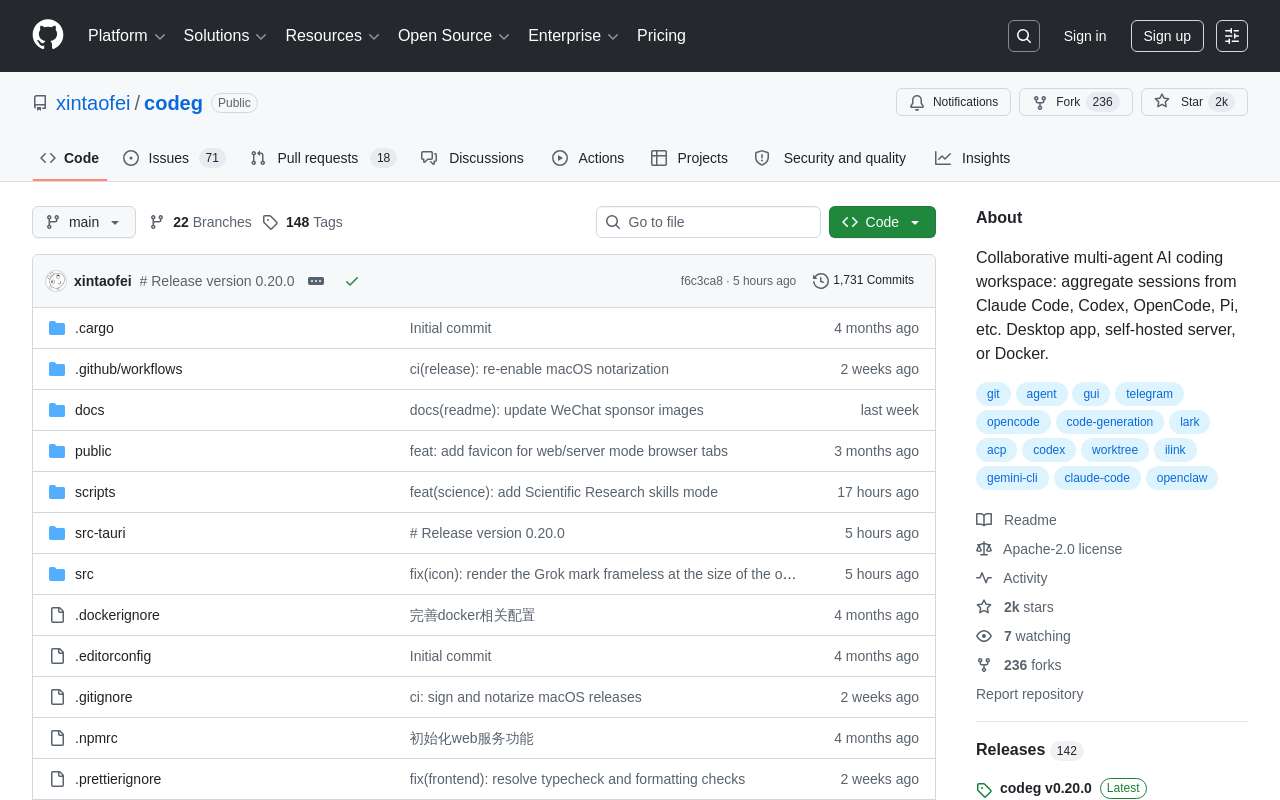
Task: Open commit hash f6c3ca8
Action: (x=701, y=281)
